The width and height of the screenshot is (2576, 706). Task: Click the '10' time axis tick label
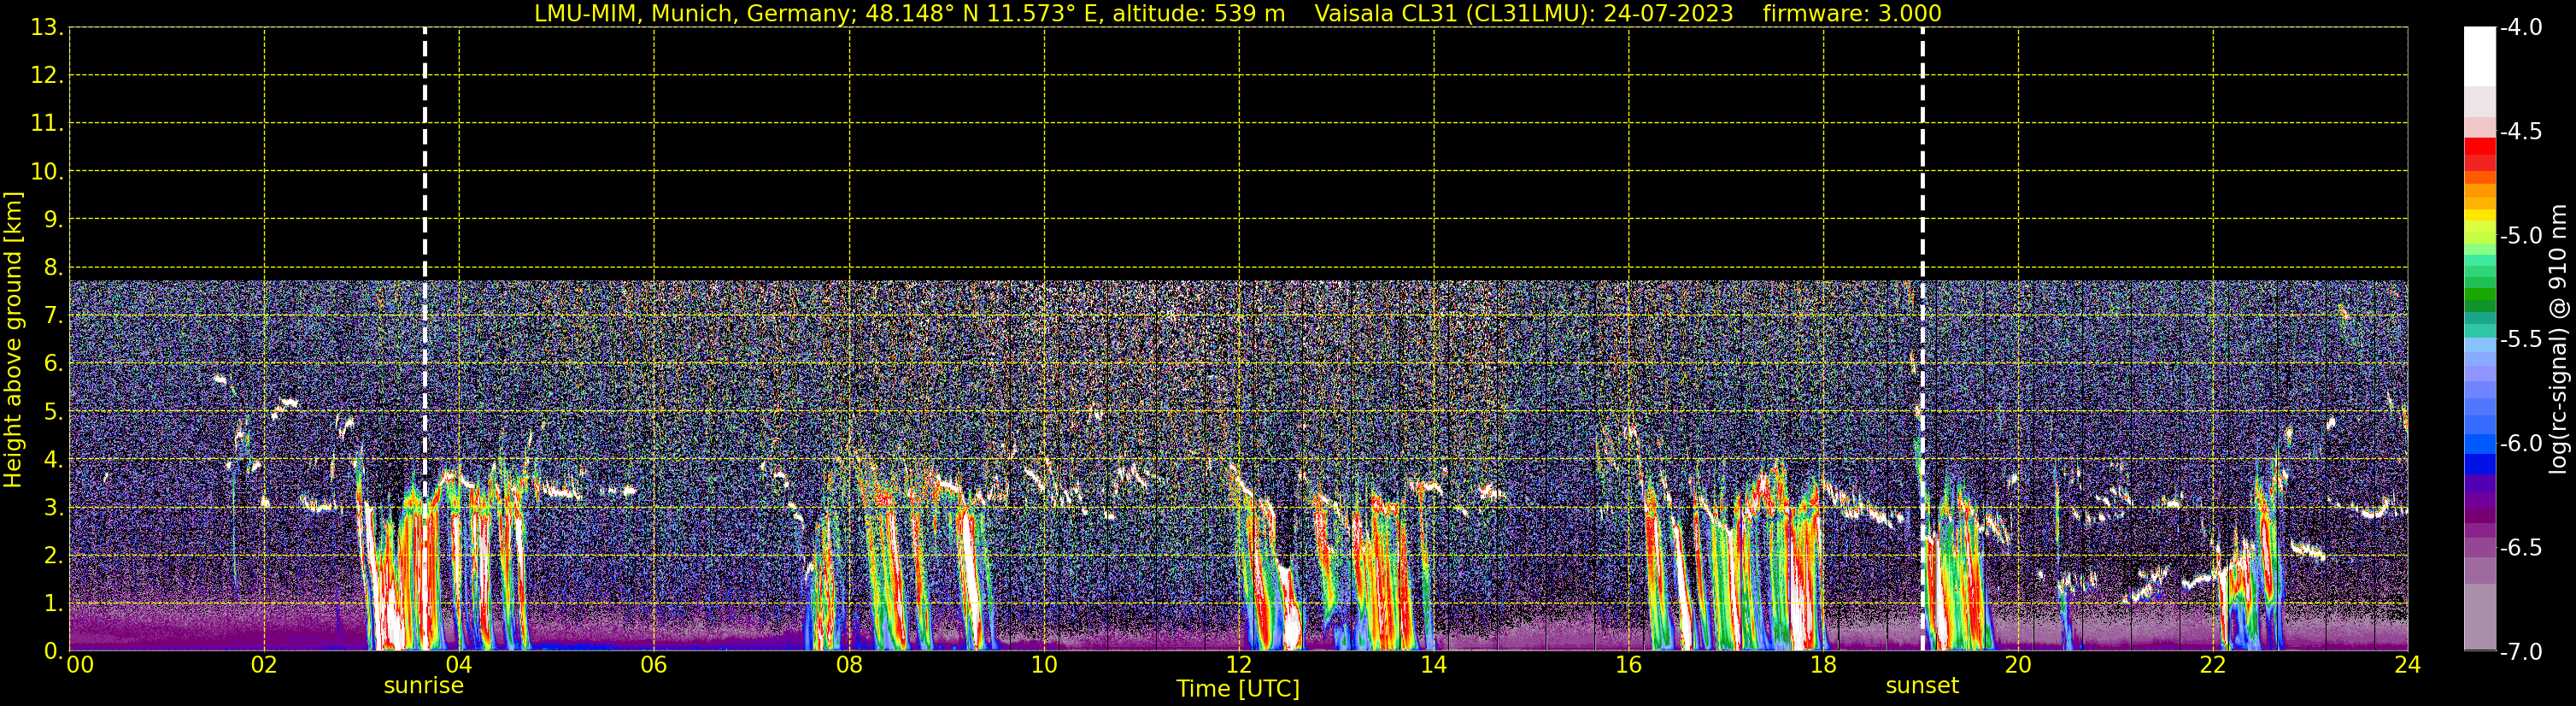[1044, 665]
